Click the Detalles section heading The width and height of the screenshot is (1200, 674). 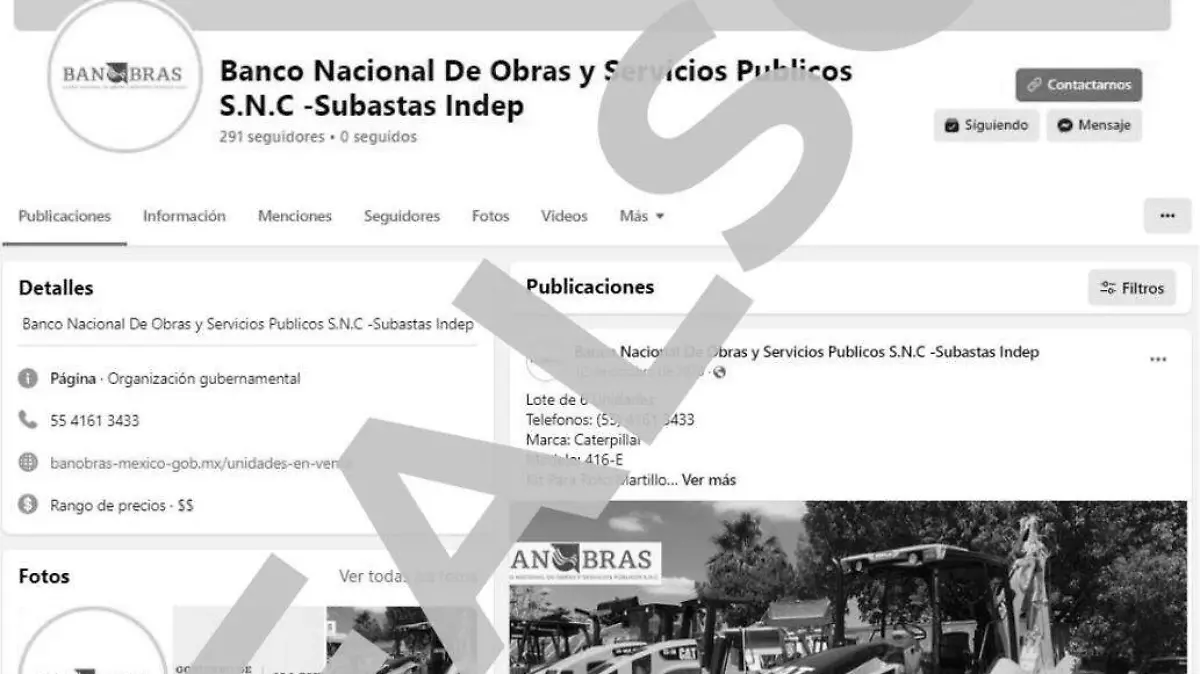coord(56,288)
